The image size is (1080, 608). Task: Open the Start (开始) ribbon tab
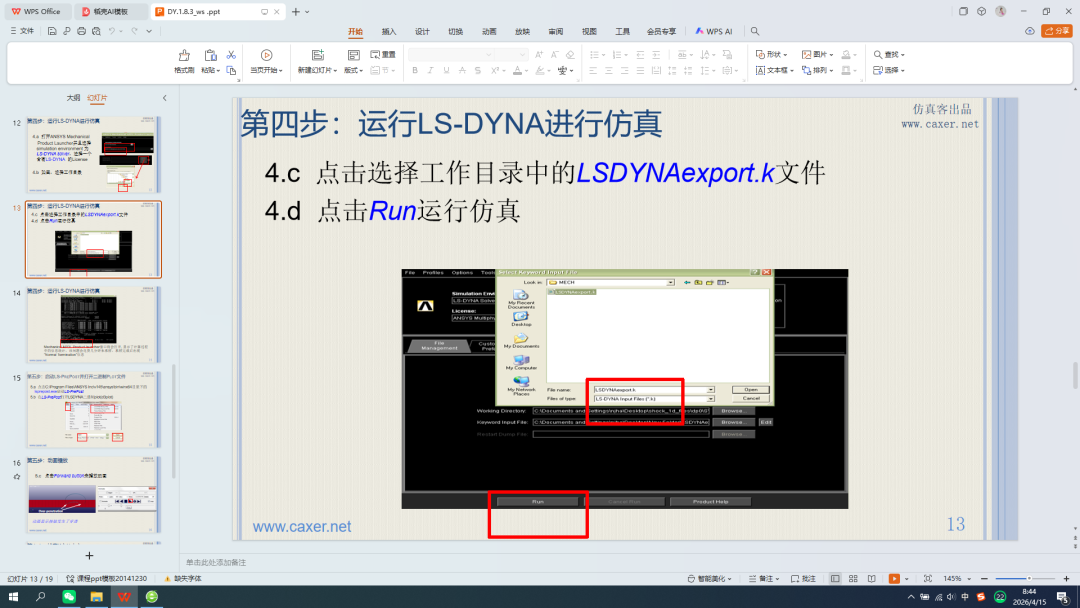pos(355,31)
